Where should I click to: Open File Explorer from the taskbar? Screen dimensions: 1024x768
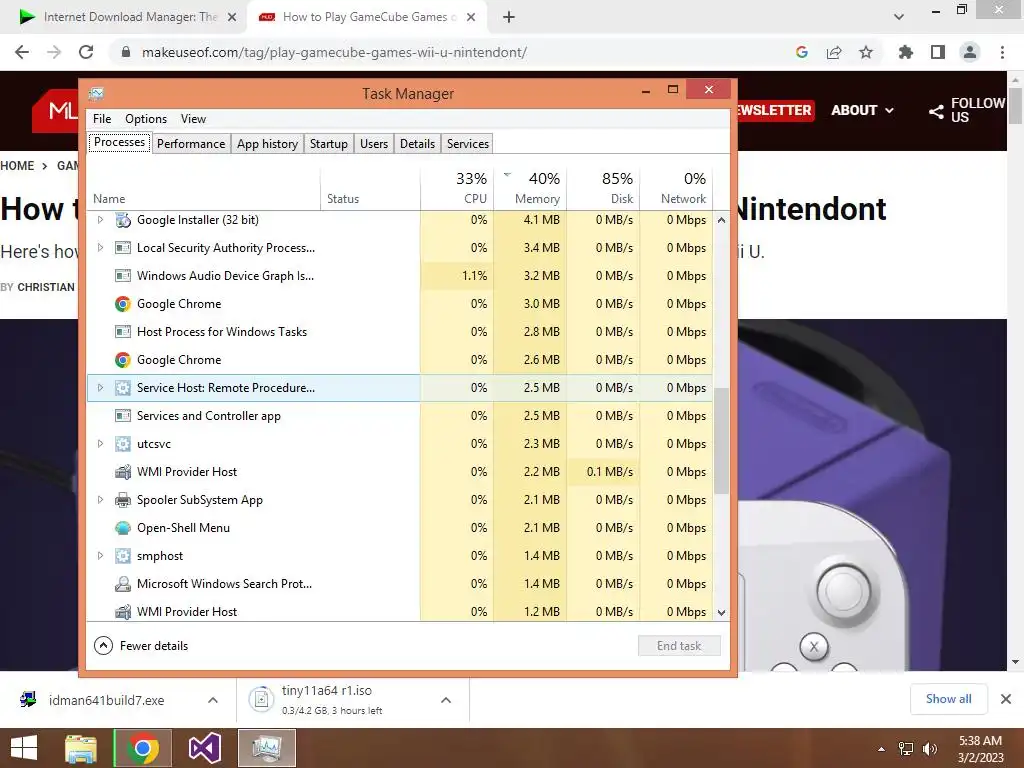80,748
